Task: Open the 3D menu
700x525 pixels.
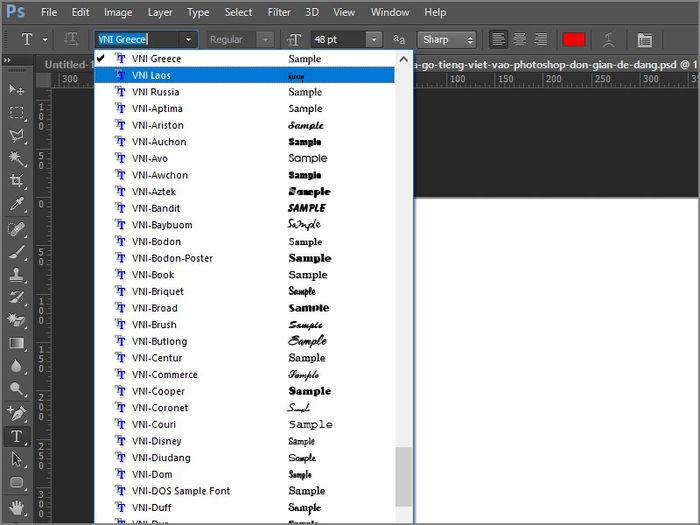Action: pyautogui.click(x=312, y=12)
